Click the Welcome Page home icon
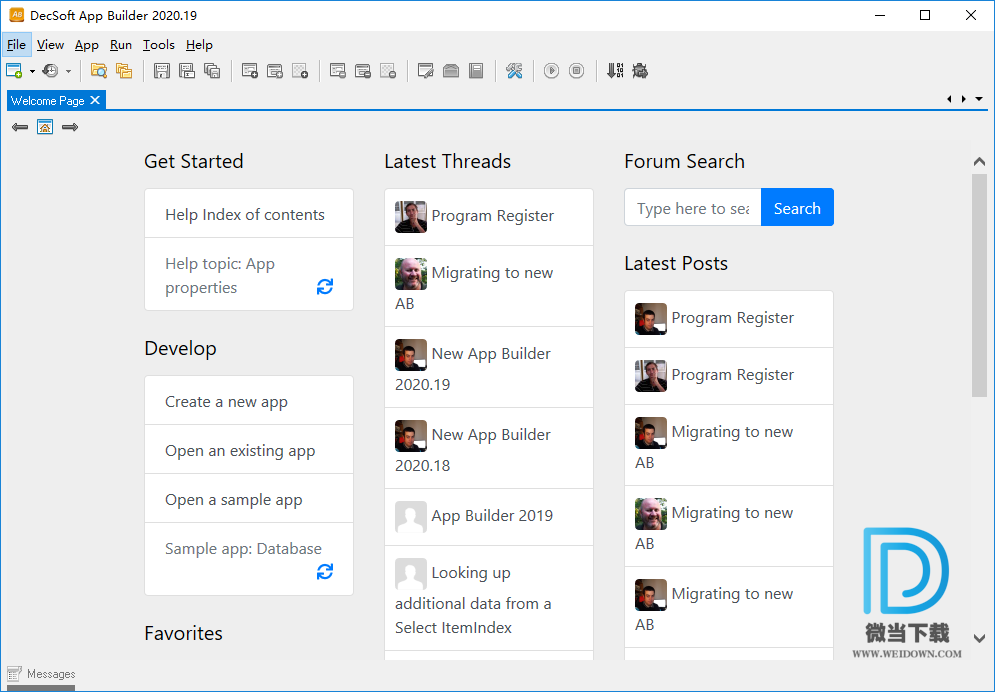Viewport: 995px width, 692px height. click(45, 127)
